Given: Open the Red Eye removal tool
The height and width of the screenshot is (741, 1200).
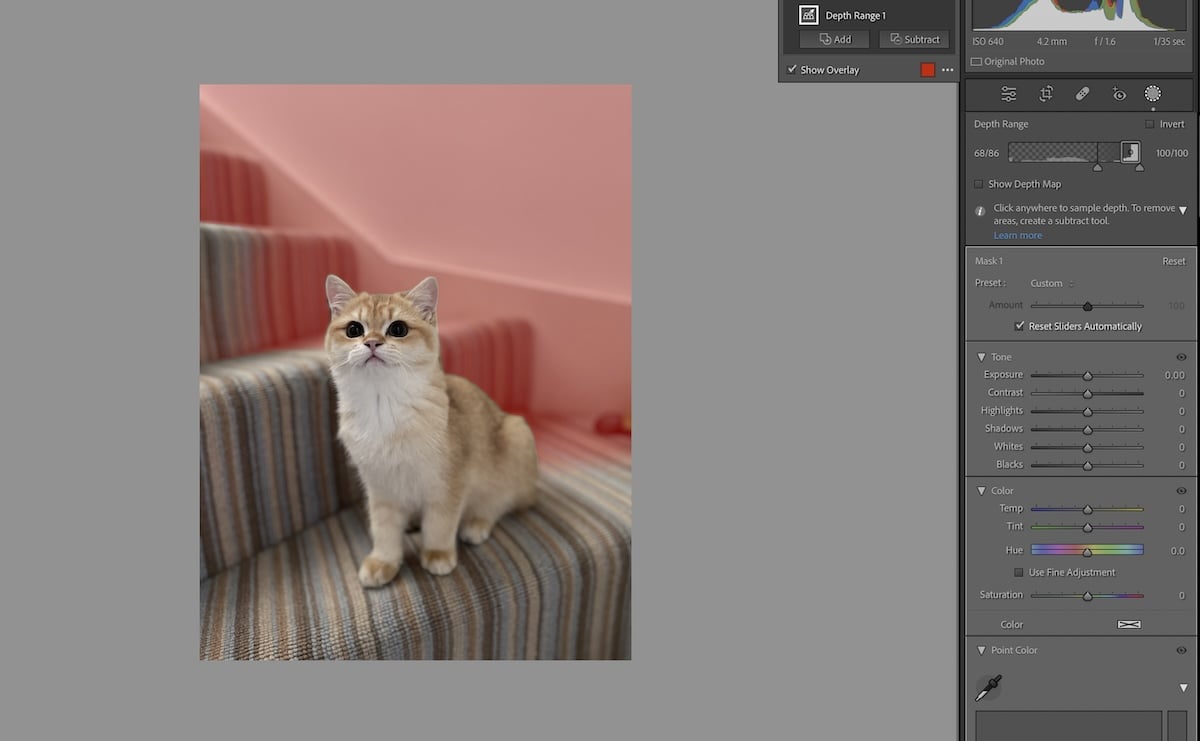Looking at the screenshot, I should pyautogui.click(x=1119, y=93).
